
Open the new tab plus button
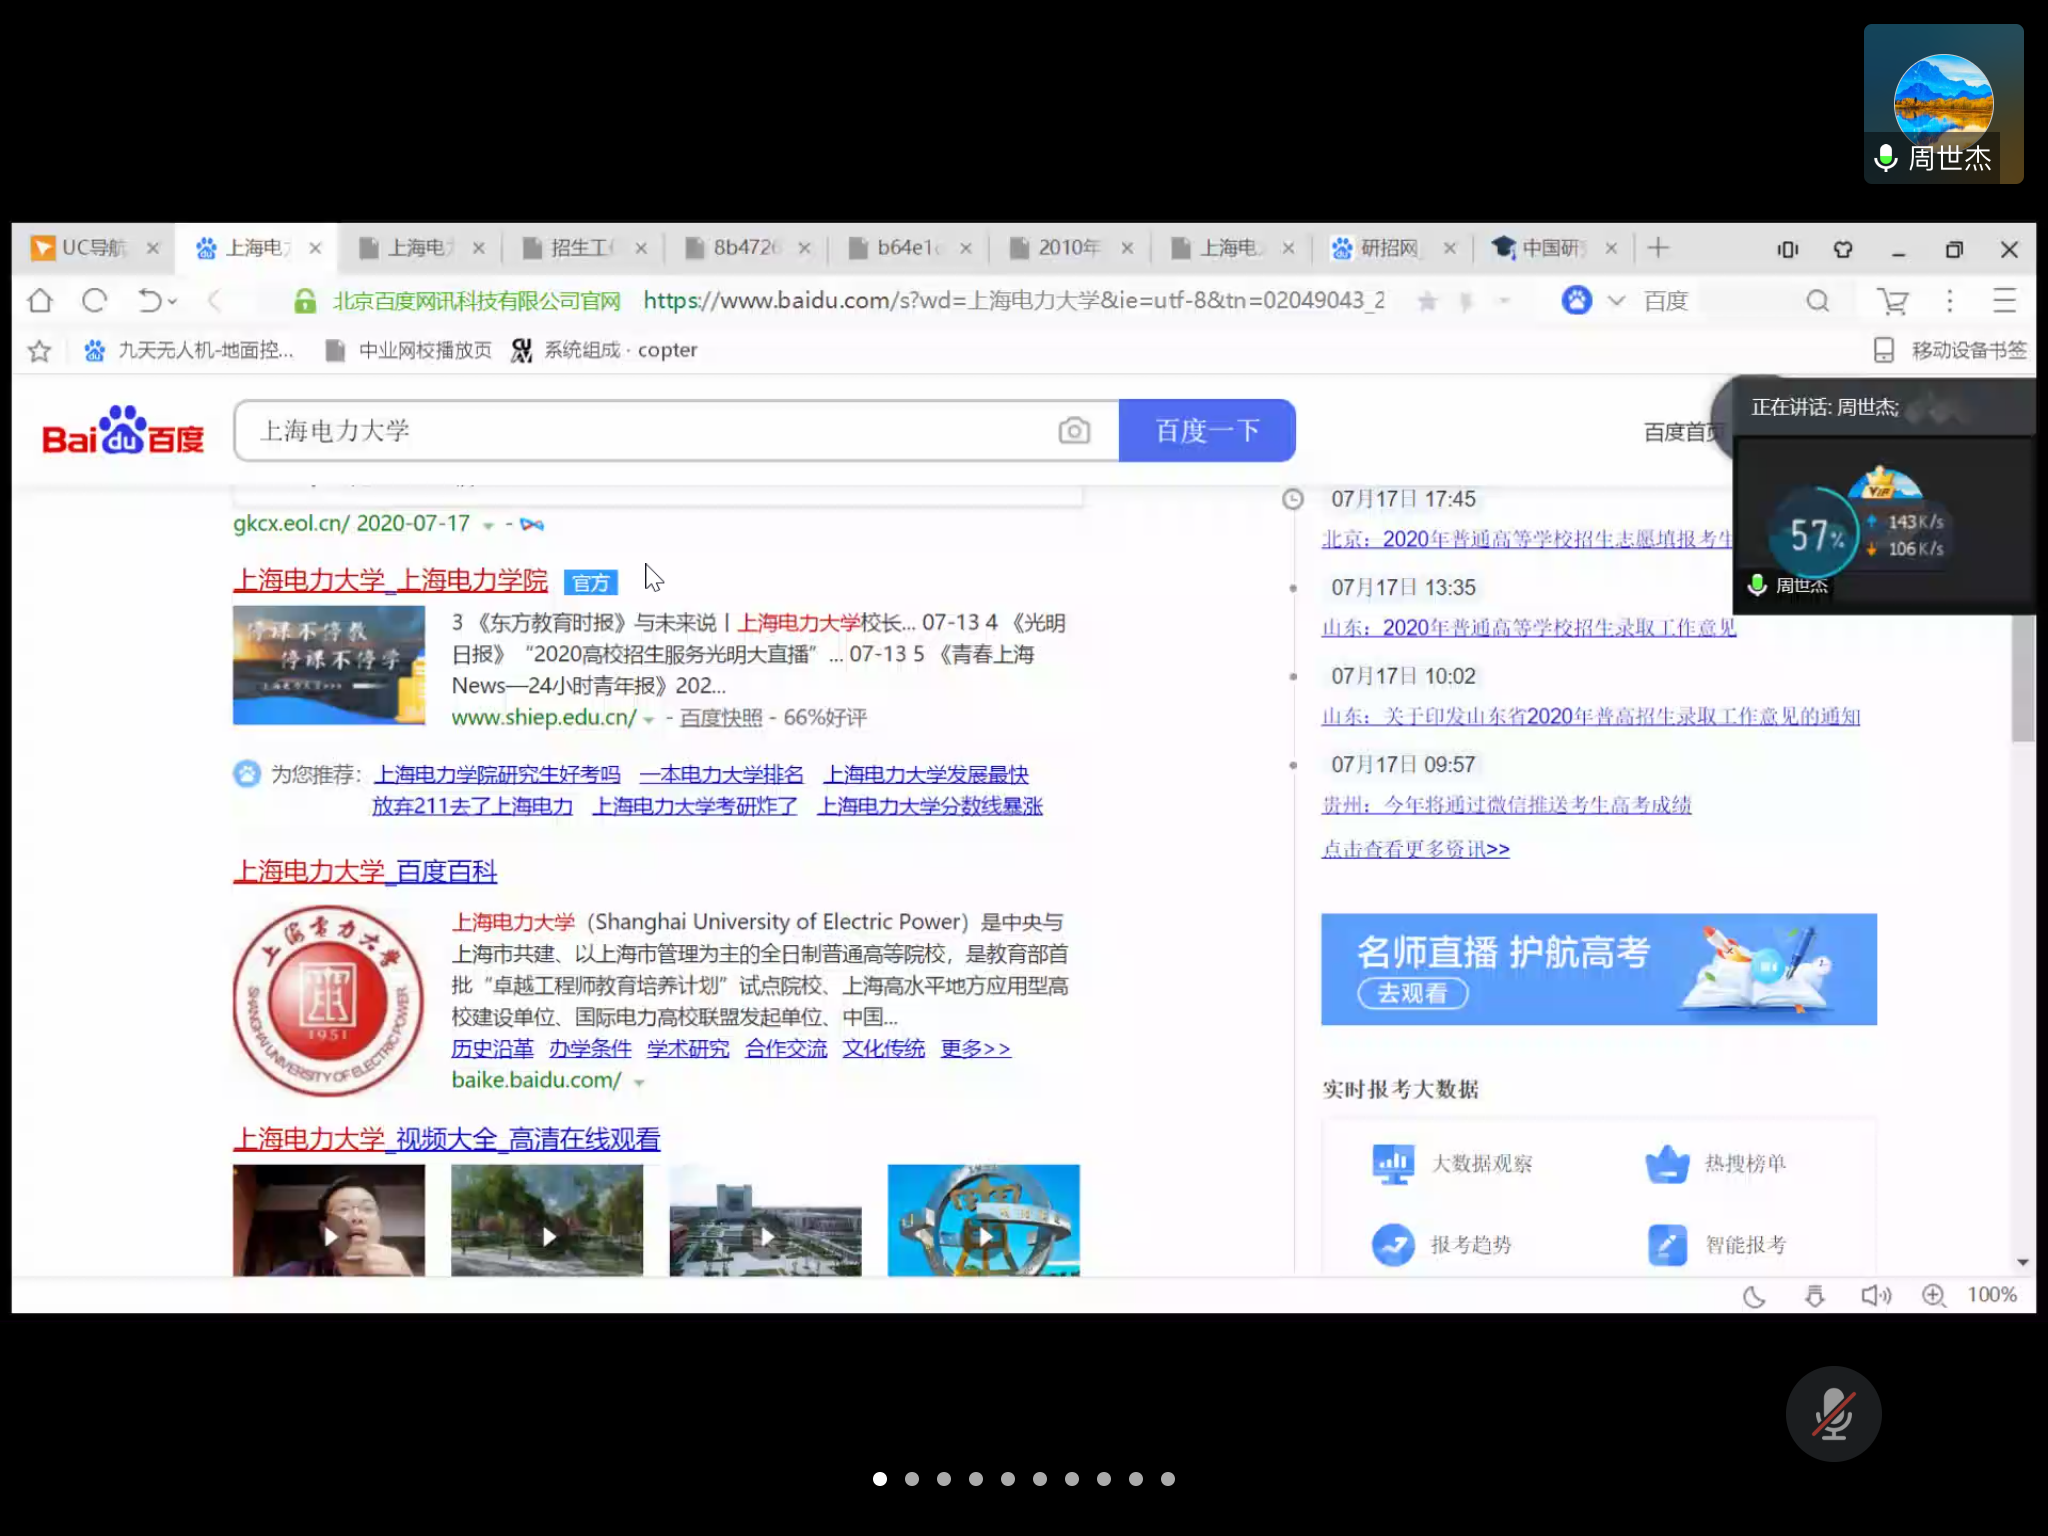tap(1658, 248)
